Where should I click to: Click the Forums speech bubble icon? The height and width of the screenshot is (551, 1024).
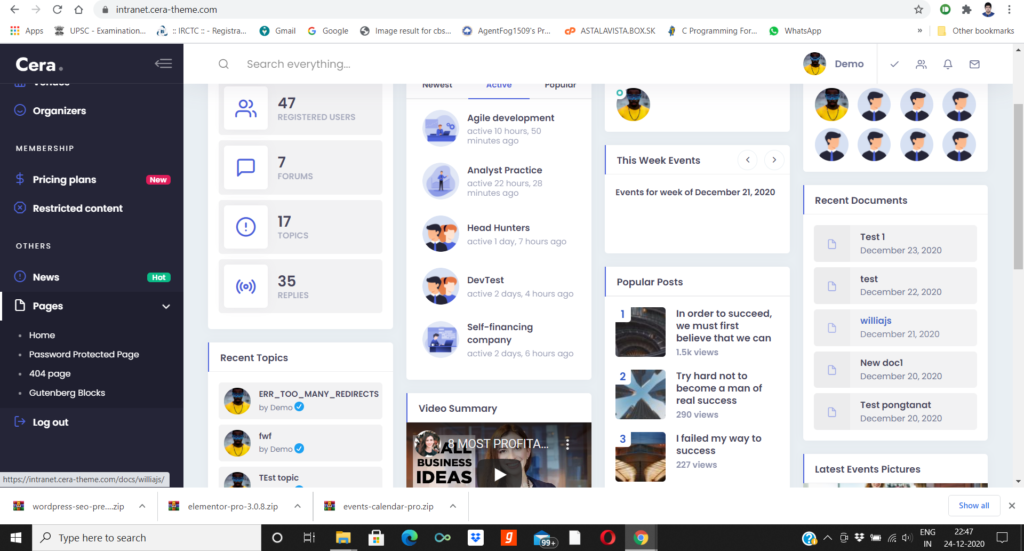pos(246,168)
